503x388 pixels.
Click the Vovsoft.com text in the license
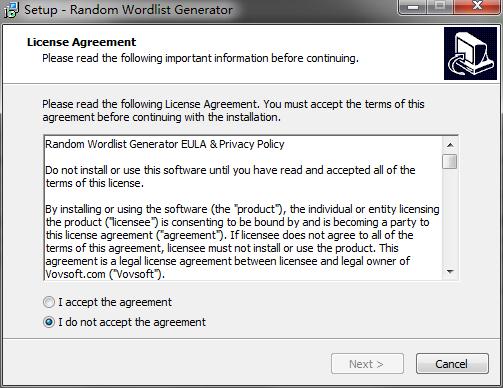[75, 274]
